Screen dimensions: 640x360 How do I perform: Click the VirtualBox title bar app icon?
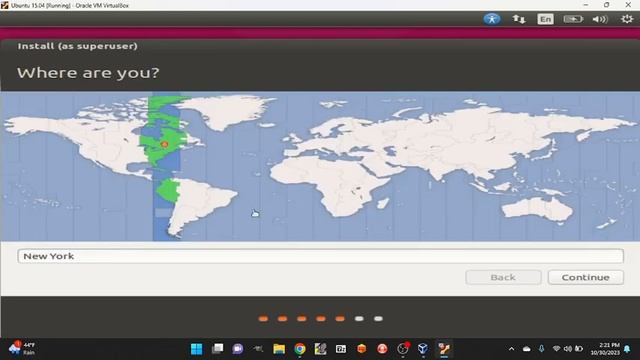click(4, 5)
